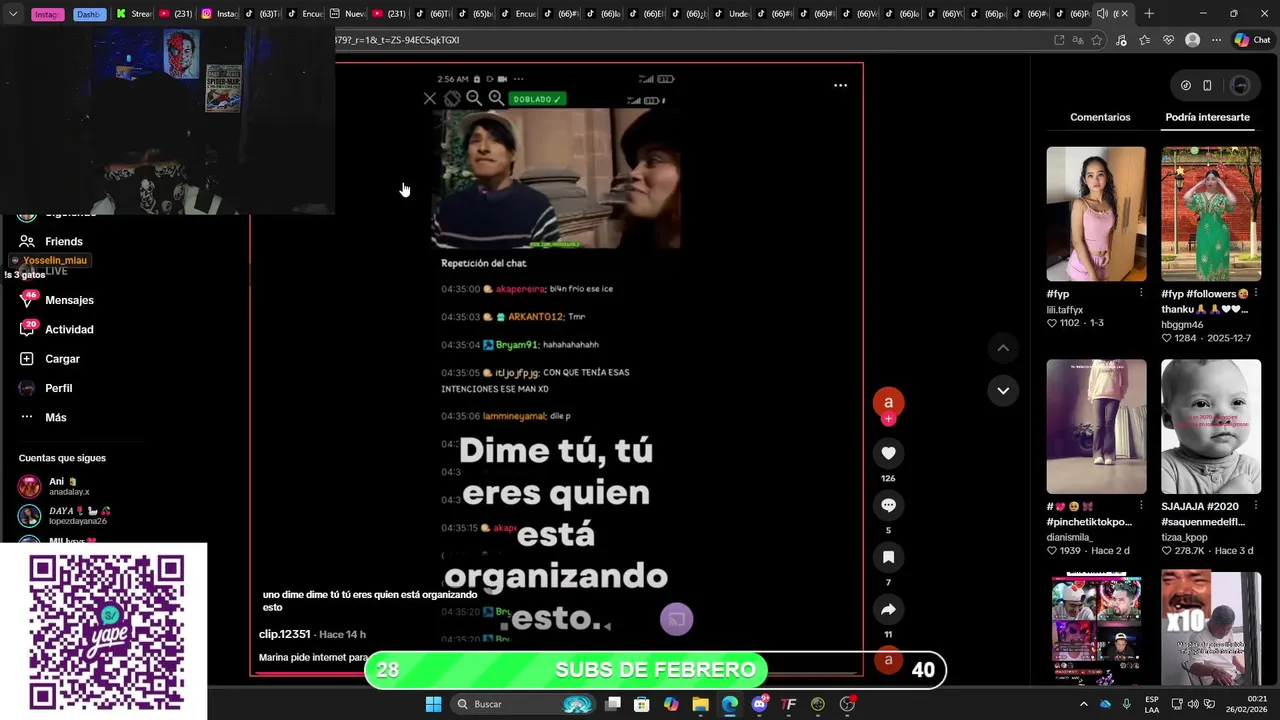Open browser favorites list icon
The width and height of the screenshot is (1280, 720).
[1144, 40]
